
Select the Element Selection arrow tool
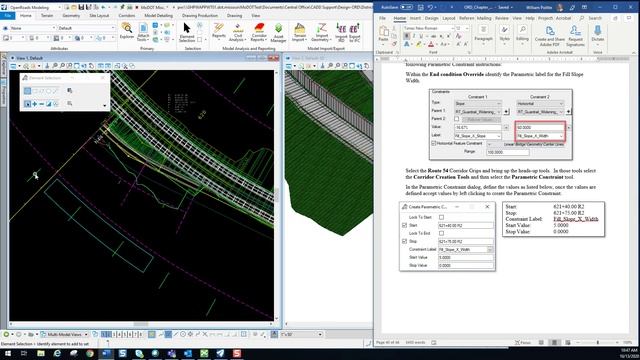187,32
